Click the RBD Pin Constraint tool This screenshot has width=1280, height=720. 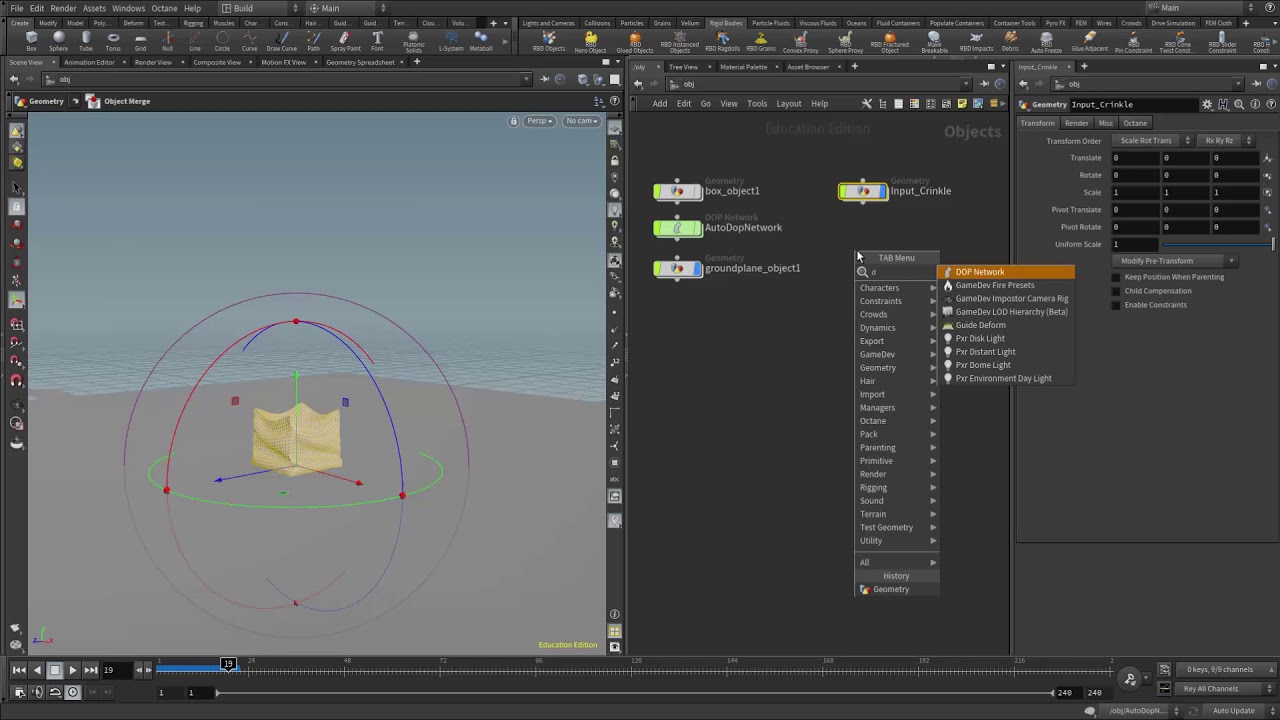(1133, 42)
